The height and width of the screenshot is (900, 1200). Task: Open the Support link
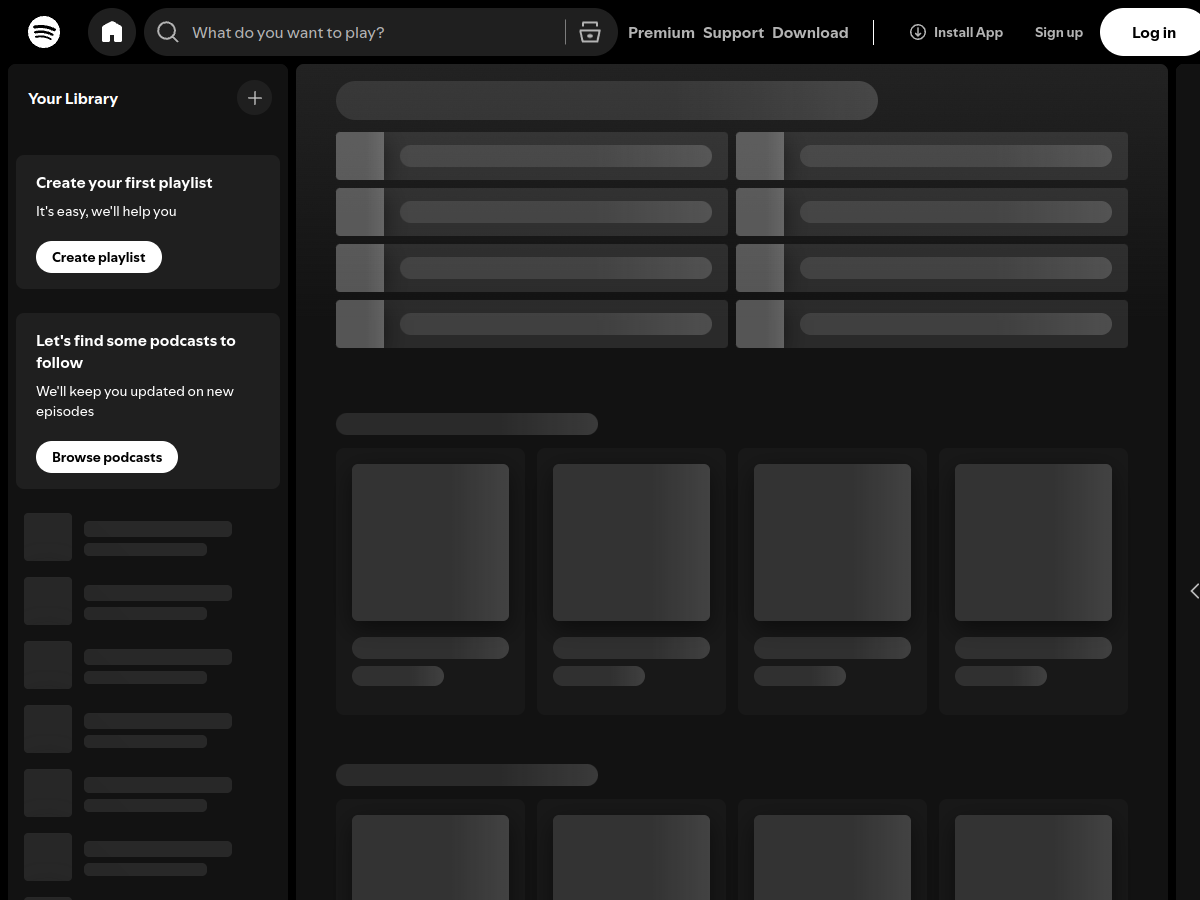coord(733,33)
